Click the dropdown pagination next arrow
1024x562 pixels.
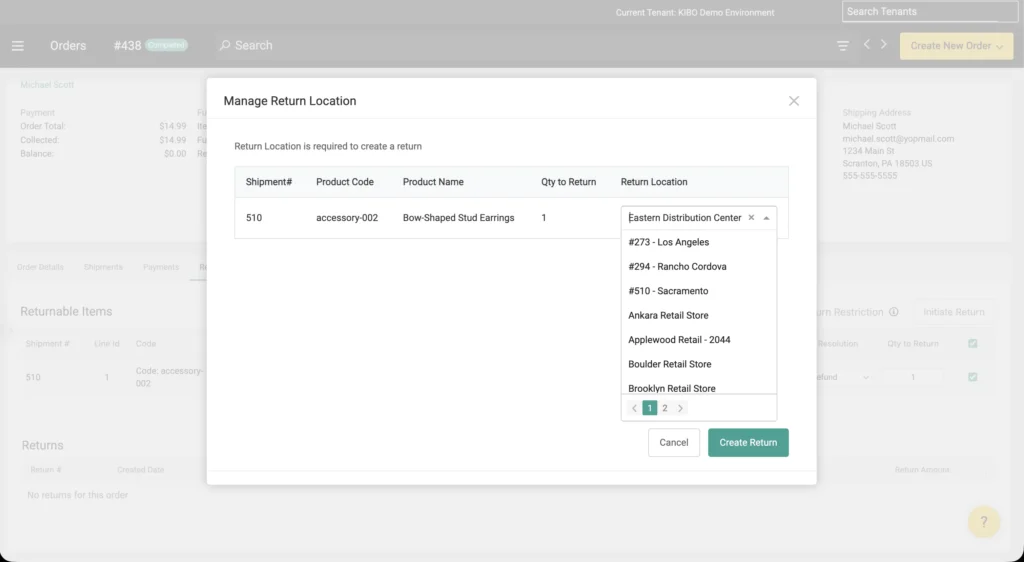pyautogui.click(x=681, y=408)
